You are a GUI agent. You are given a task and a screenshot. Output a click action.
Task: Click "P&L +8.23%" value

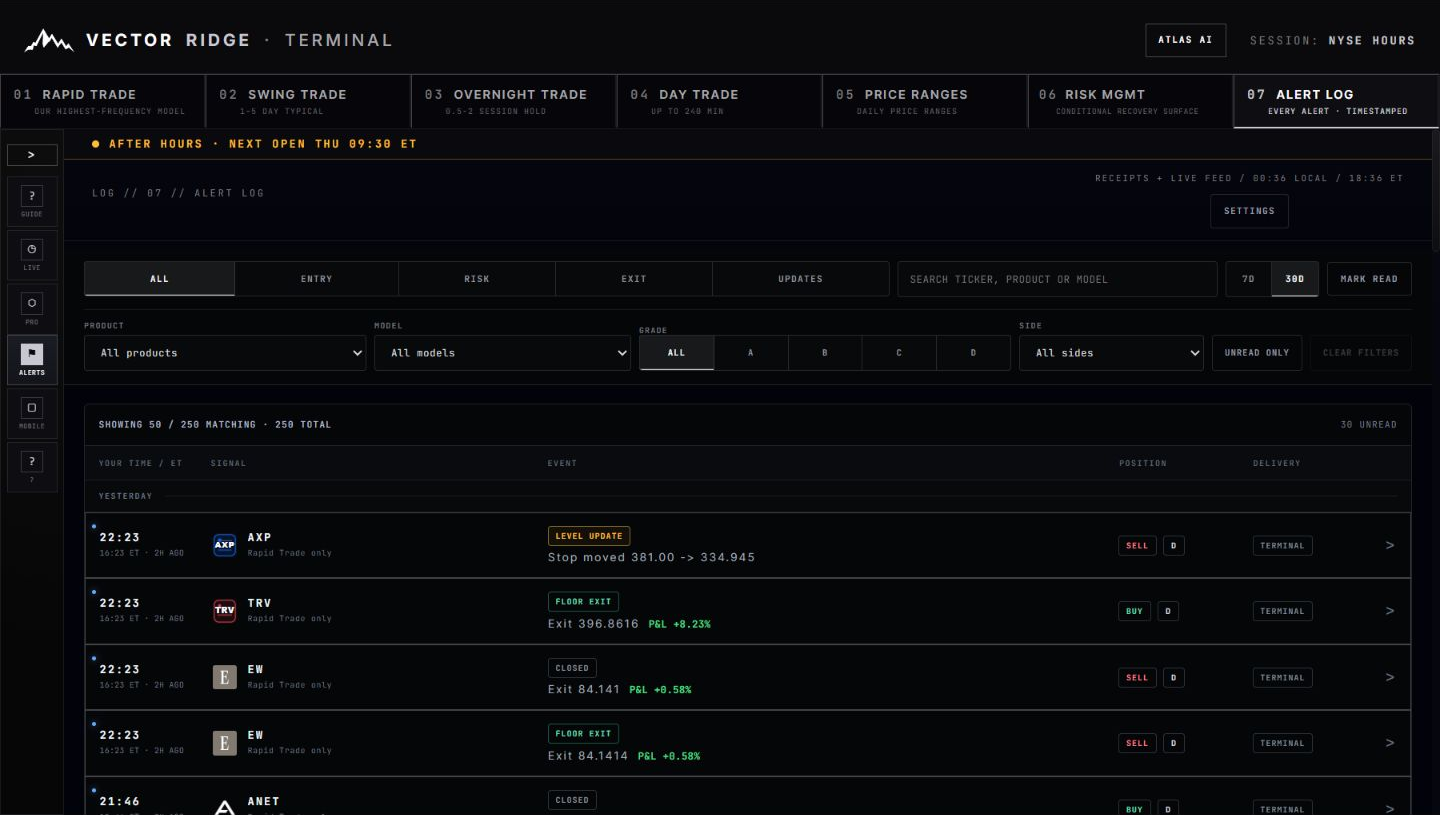pyautogui.click(x=679, y=624)
